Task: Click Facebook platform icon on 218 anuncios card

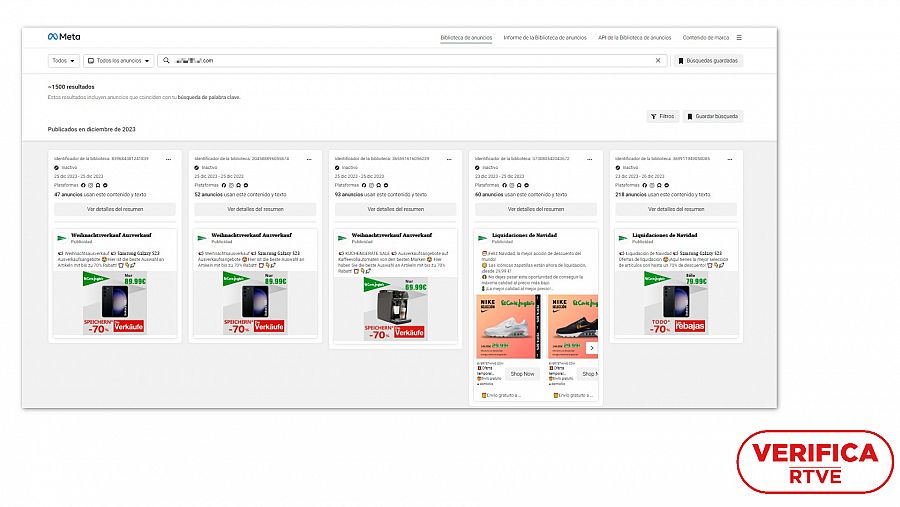Action: pyautogui.click(x=645, y=185)
